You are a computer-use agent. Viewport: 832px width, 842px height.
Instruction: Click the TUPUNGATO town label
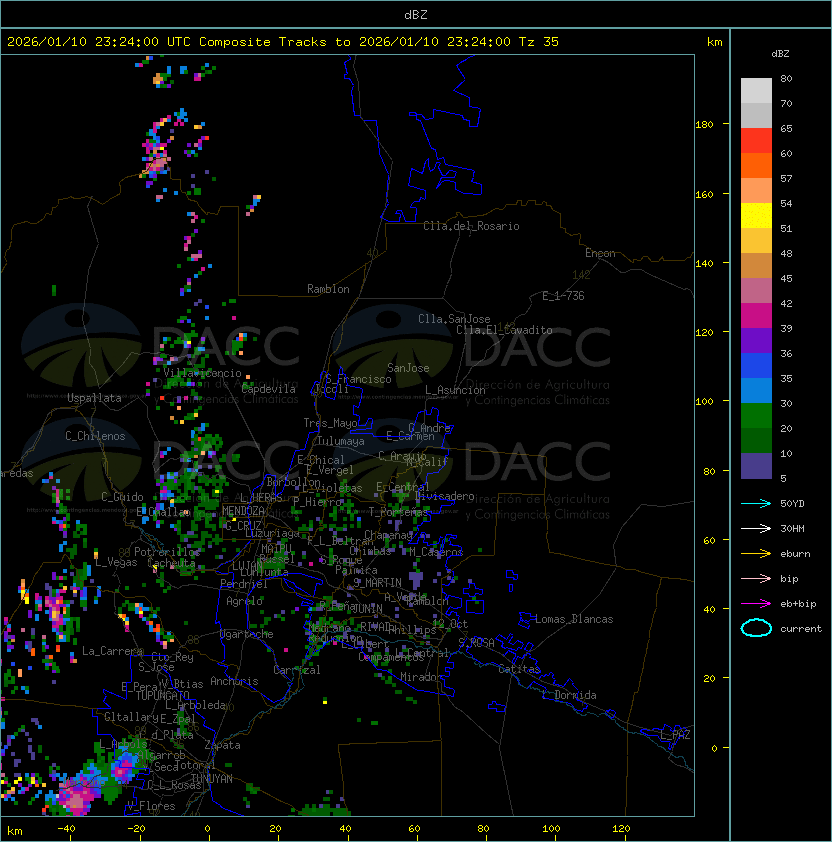tap(162, 696)
